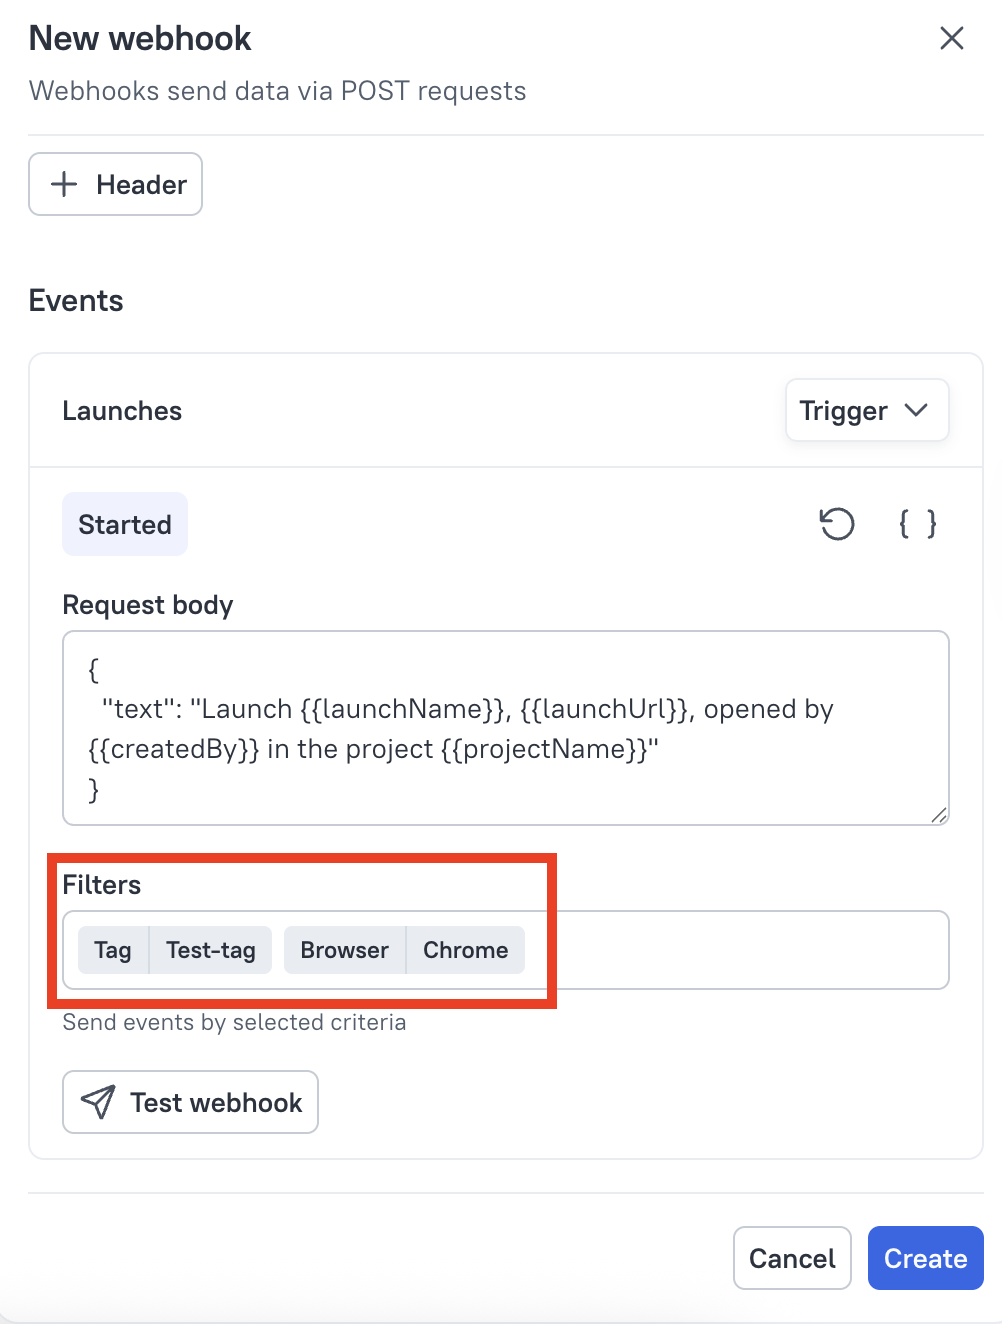Add a new Header

(116, 184)
